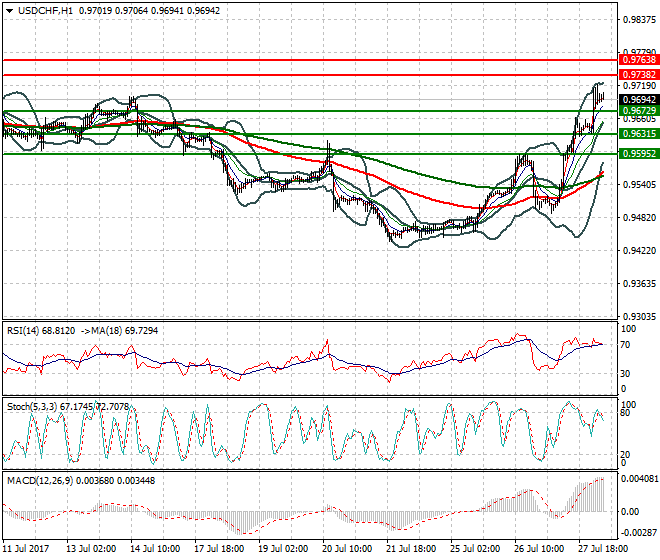
Task: Click the black 0.96942 current price label
Action: pyautogui.click(x=639, y=100)
